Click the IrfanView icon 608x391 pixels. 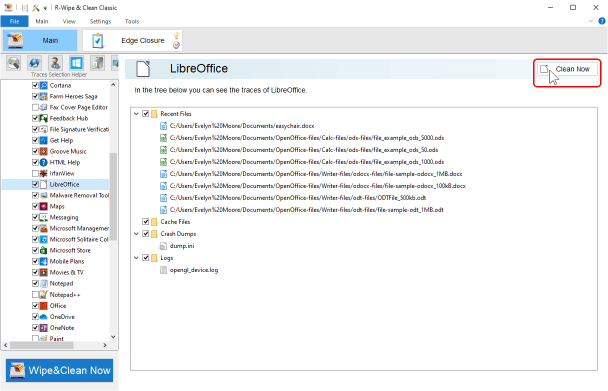coord(44,173)
